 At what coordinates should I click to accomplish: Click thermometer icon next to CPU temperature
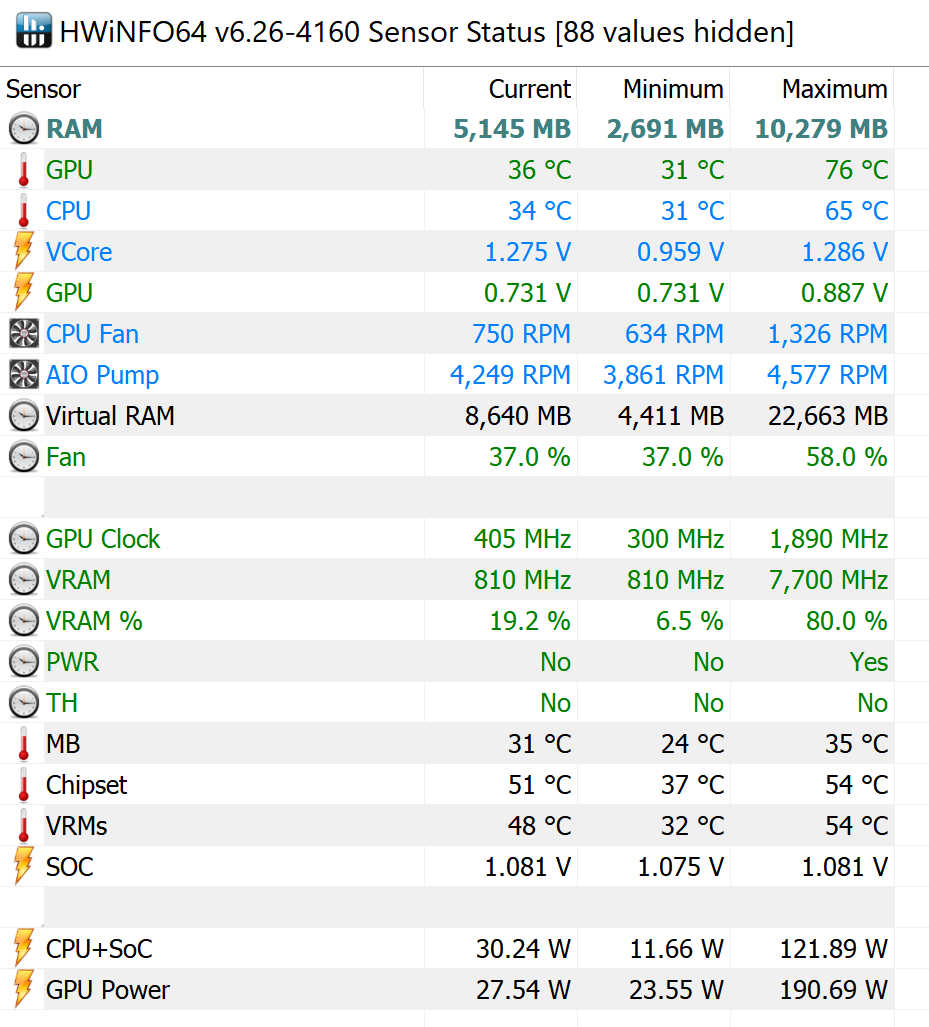pos(24,211)
